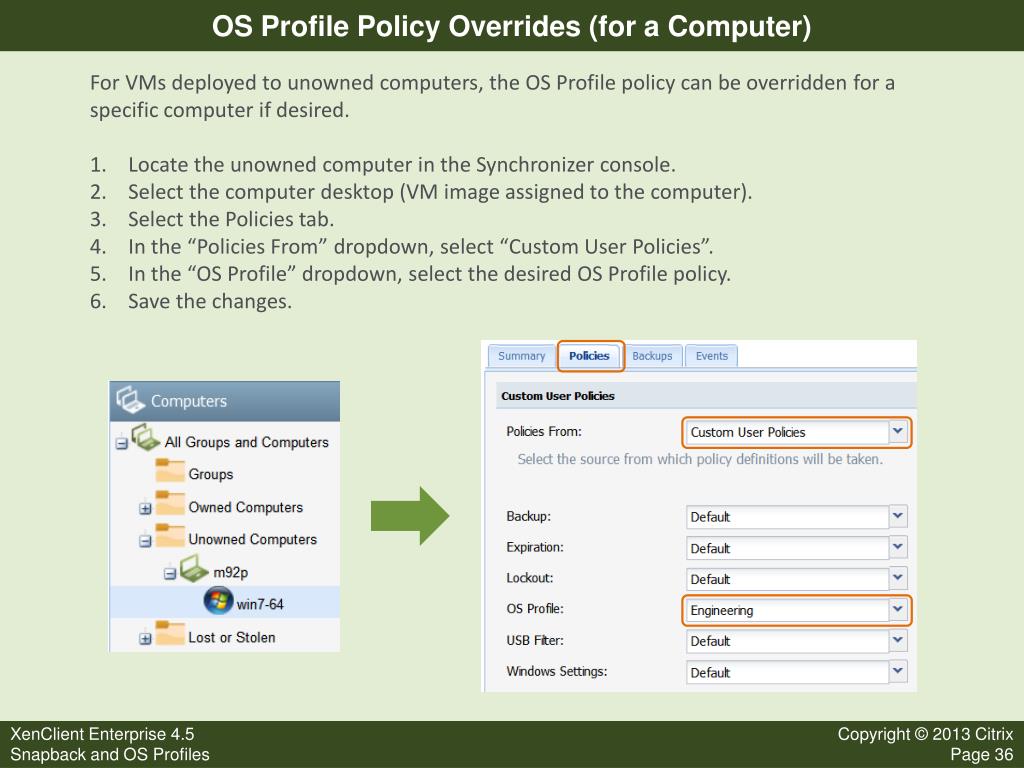Select the m92p tree item label
Screen dimensions: 1024x768
click(231, 572)
